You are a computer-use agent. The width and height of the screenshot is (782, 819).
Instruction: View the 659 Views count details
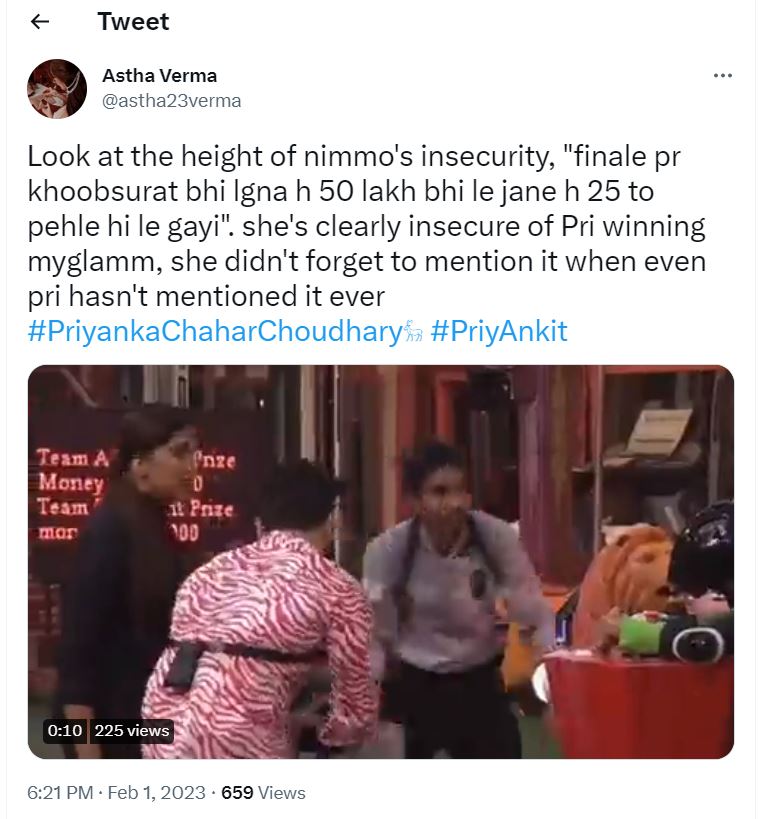263,792
